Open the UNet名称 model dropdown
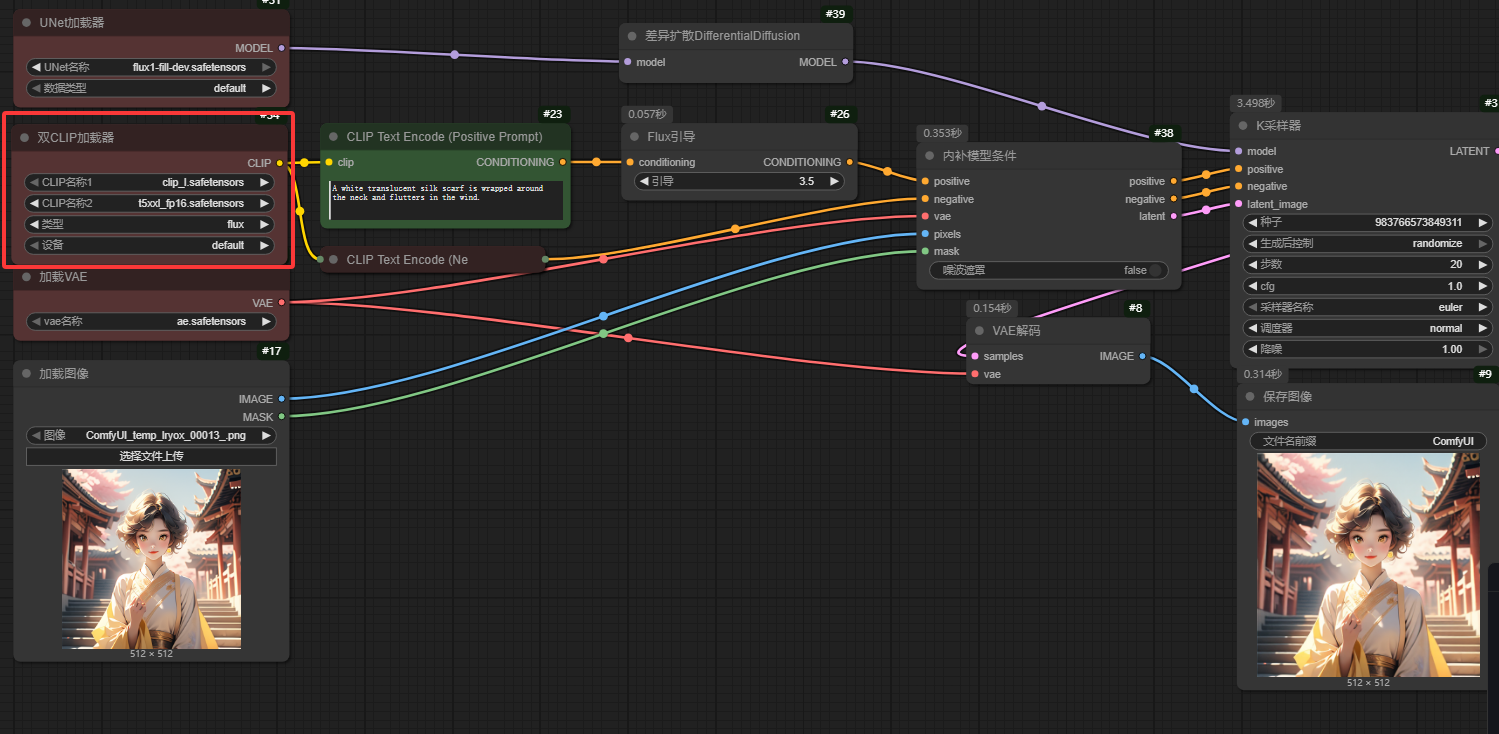This screenshot has width=1499, height=734. click(x=150, y=67)
